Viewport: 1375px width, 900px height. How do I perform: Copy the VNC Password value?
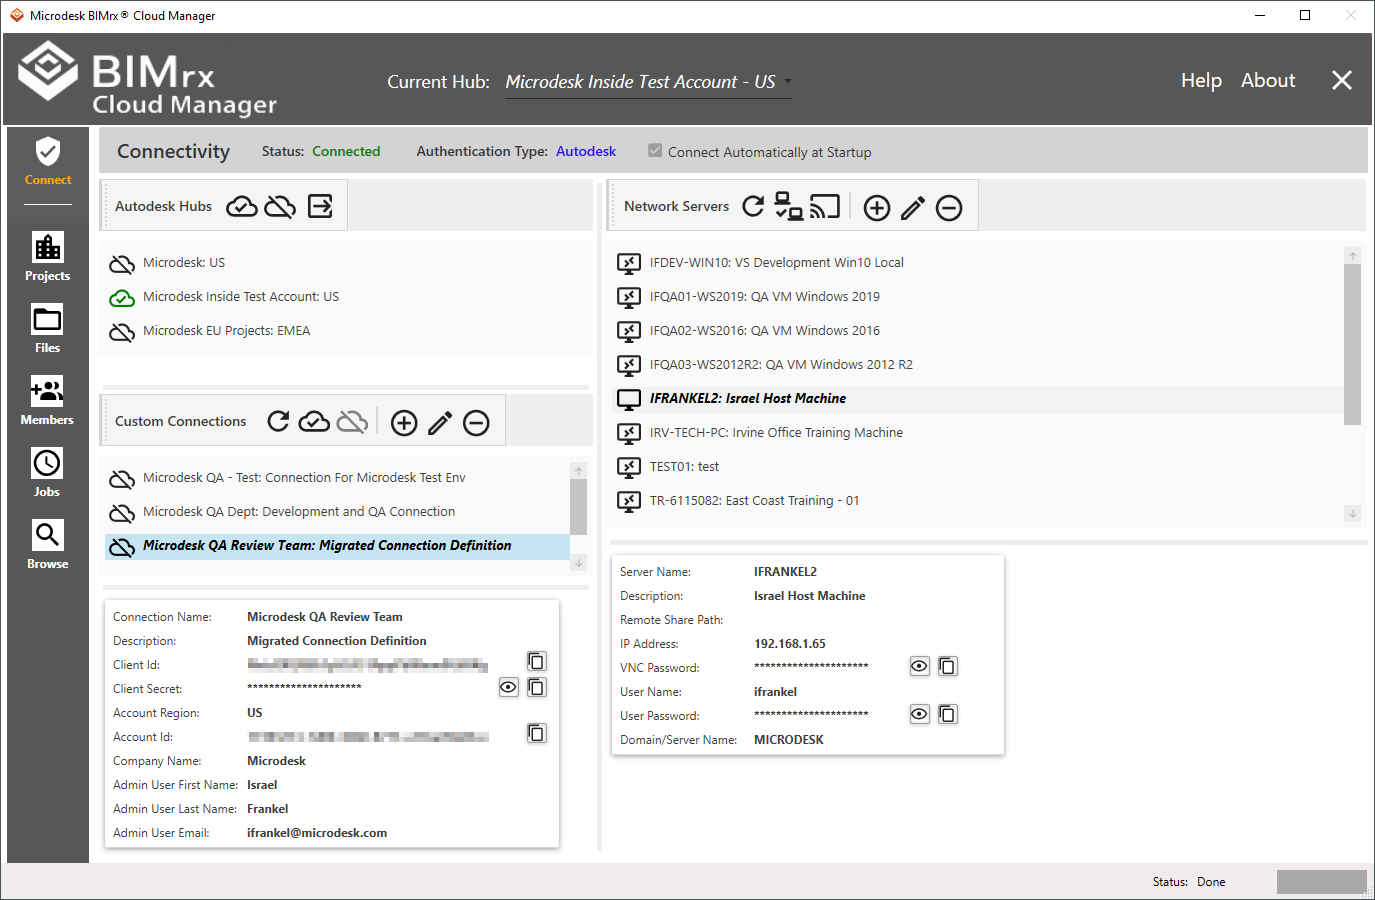click(948, 666)
